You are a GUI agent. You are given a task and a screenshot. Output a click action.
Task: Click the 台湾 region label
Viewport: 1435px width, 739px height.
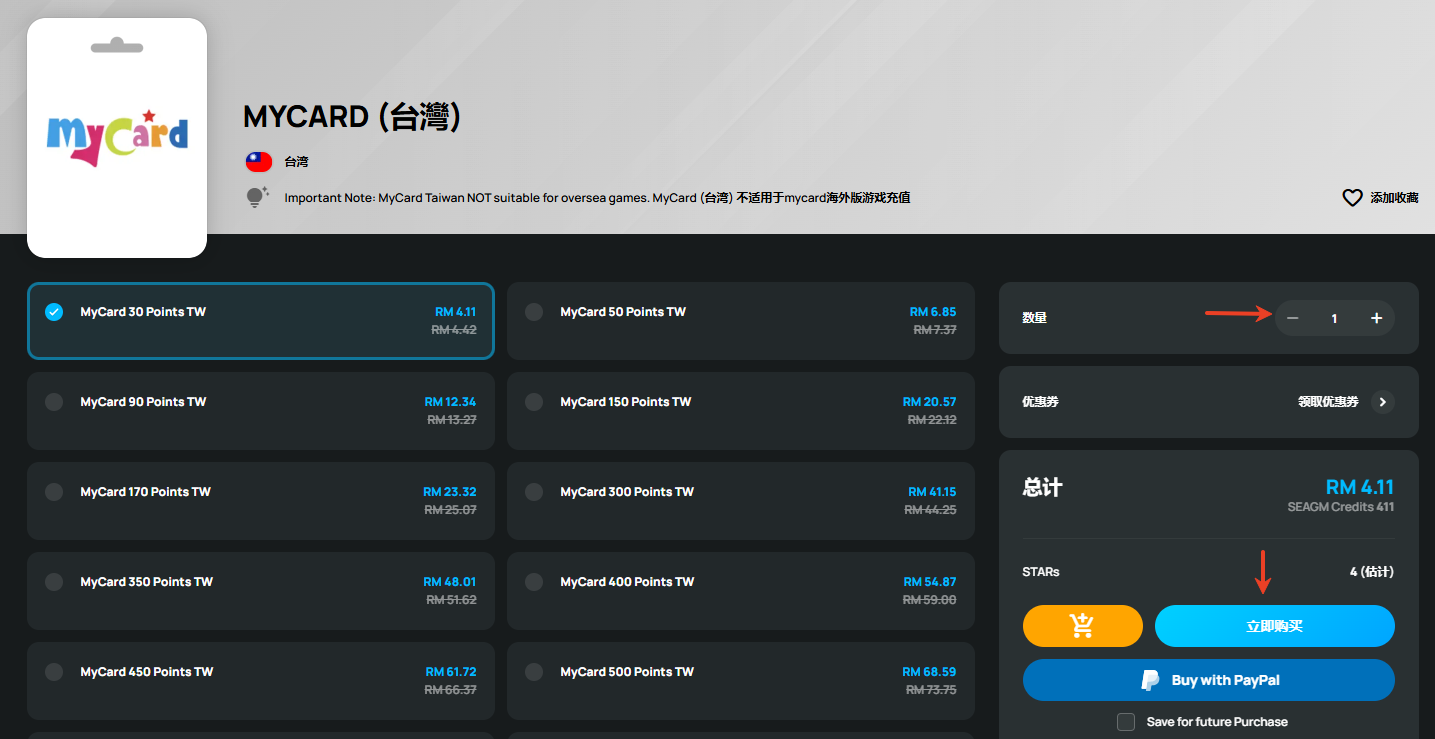pyautogui.click(x=296, y=161)
